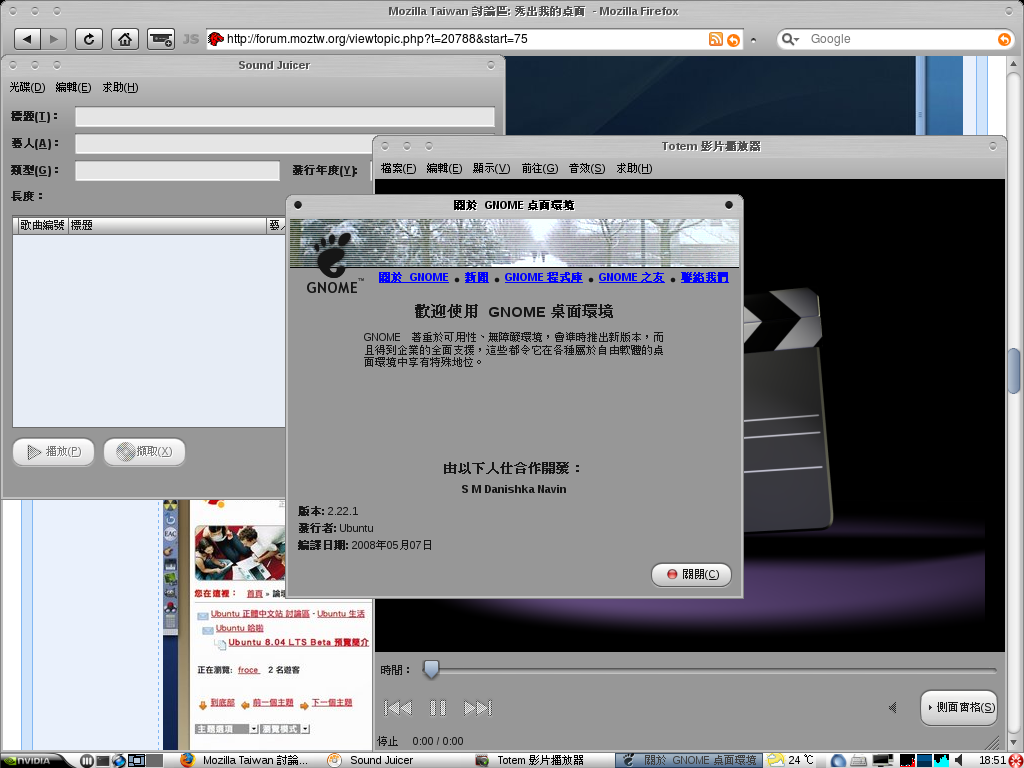
Task: Close the GNOME about dialog with 關閉(C)
Action: pyautogui.click(x=691, y=574)
